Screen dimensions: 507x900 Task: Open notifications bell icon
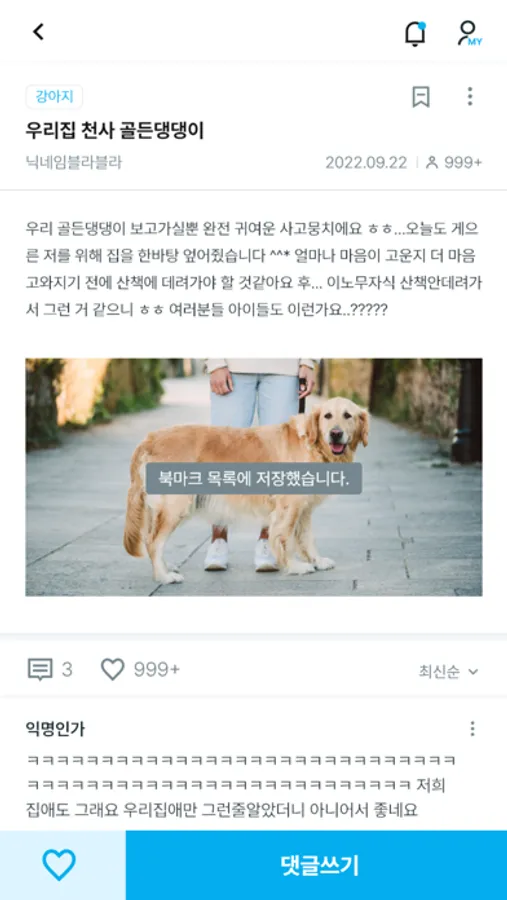coord(415,33)
